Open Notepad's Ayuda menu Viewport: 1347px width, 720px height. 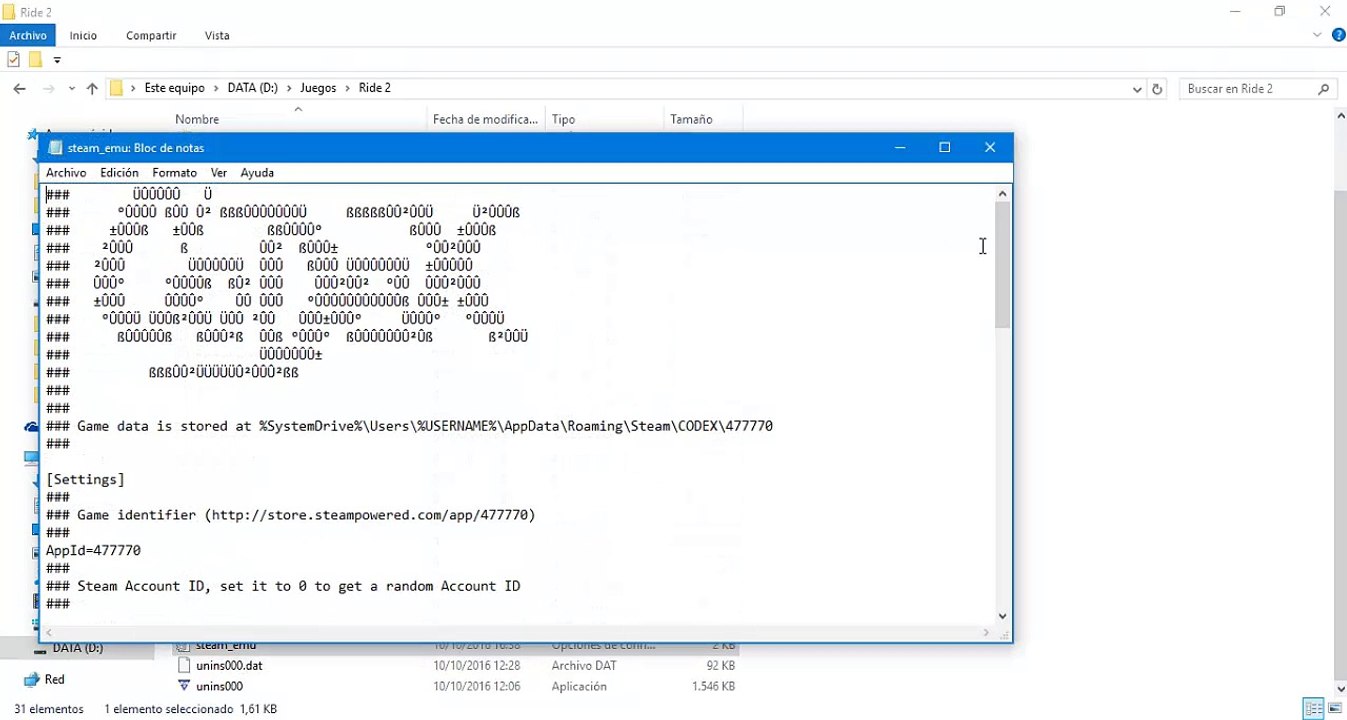coord(257,173)
